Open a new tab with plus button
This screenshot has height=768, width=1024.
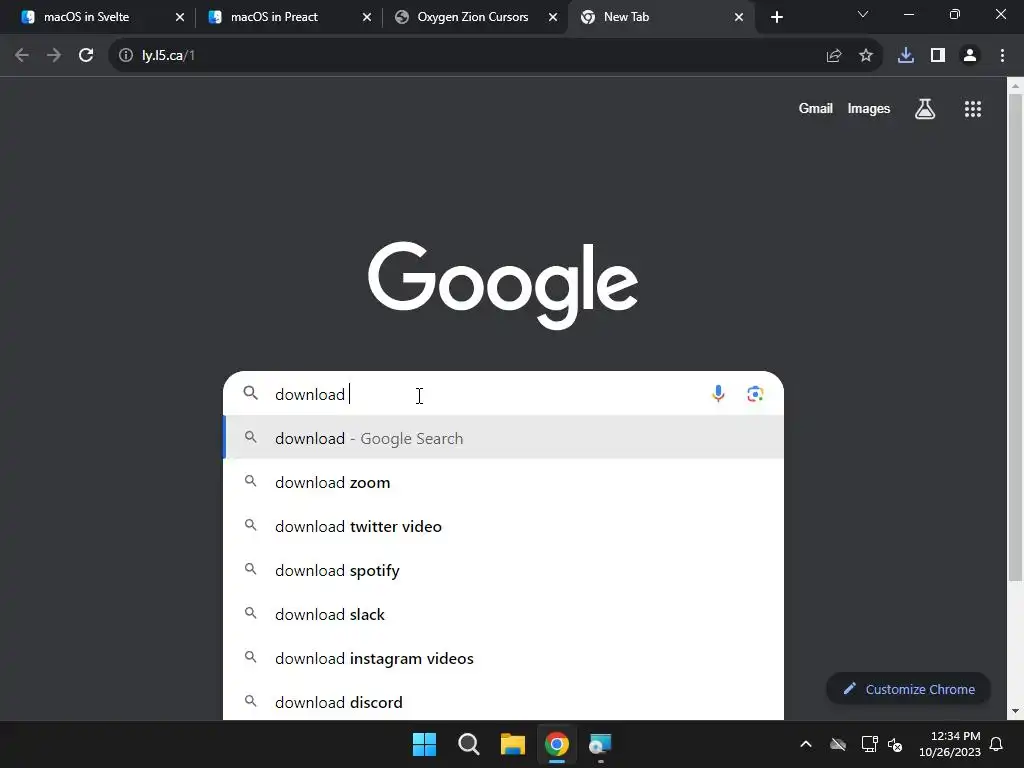pos(776,17)
